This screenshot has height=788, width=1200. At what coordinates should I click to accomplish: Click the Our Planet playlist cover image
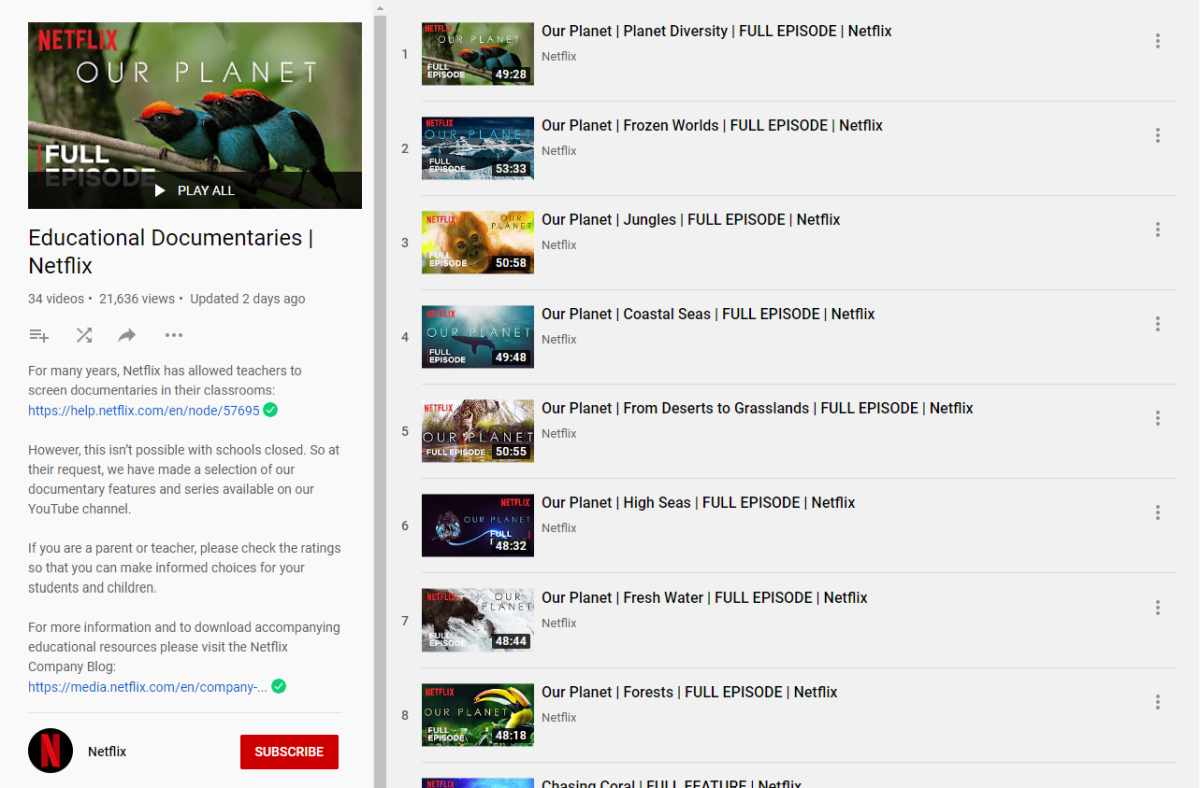coord(195,115)
